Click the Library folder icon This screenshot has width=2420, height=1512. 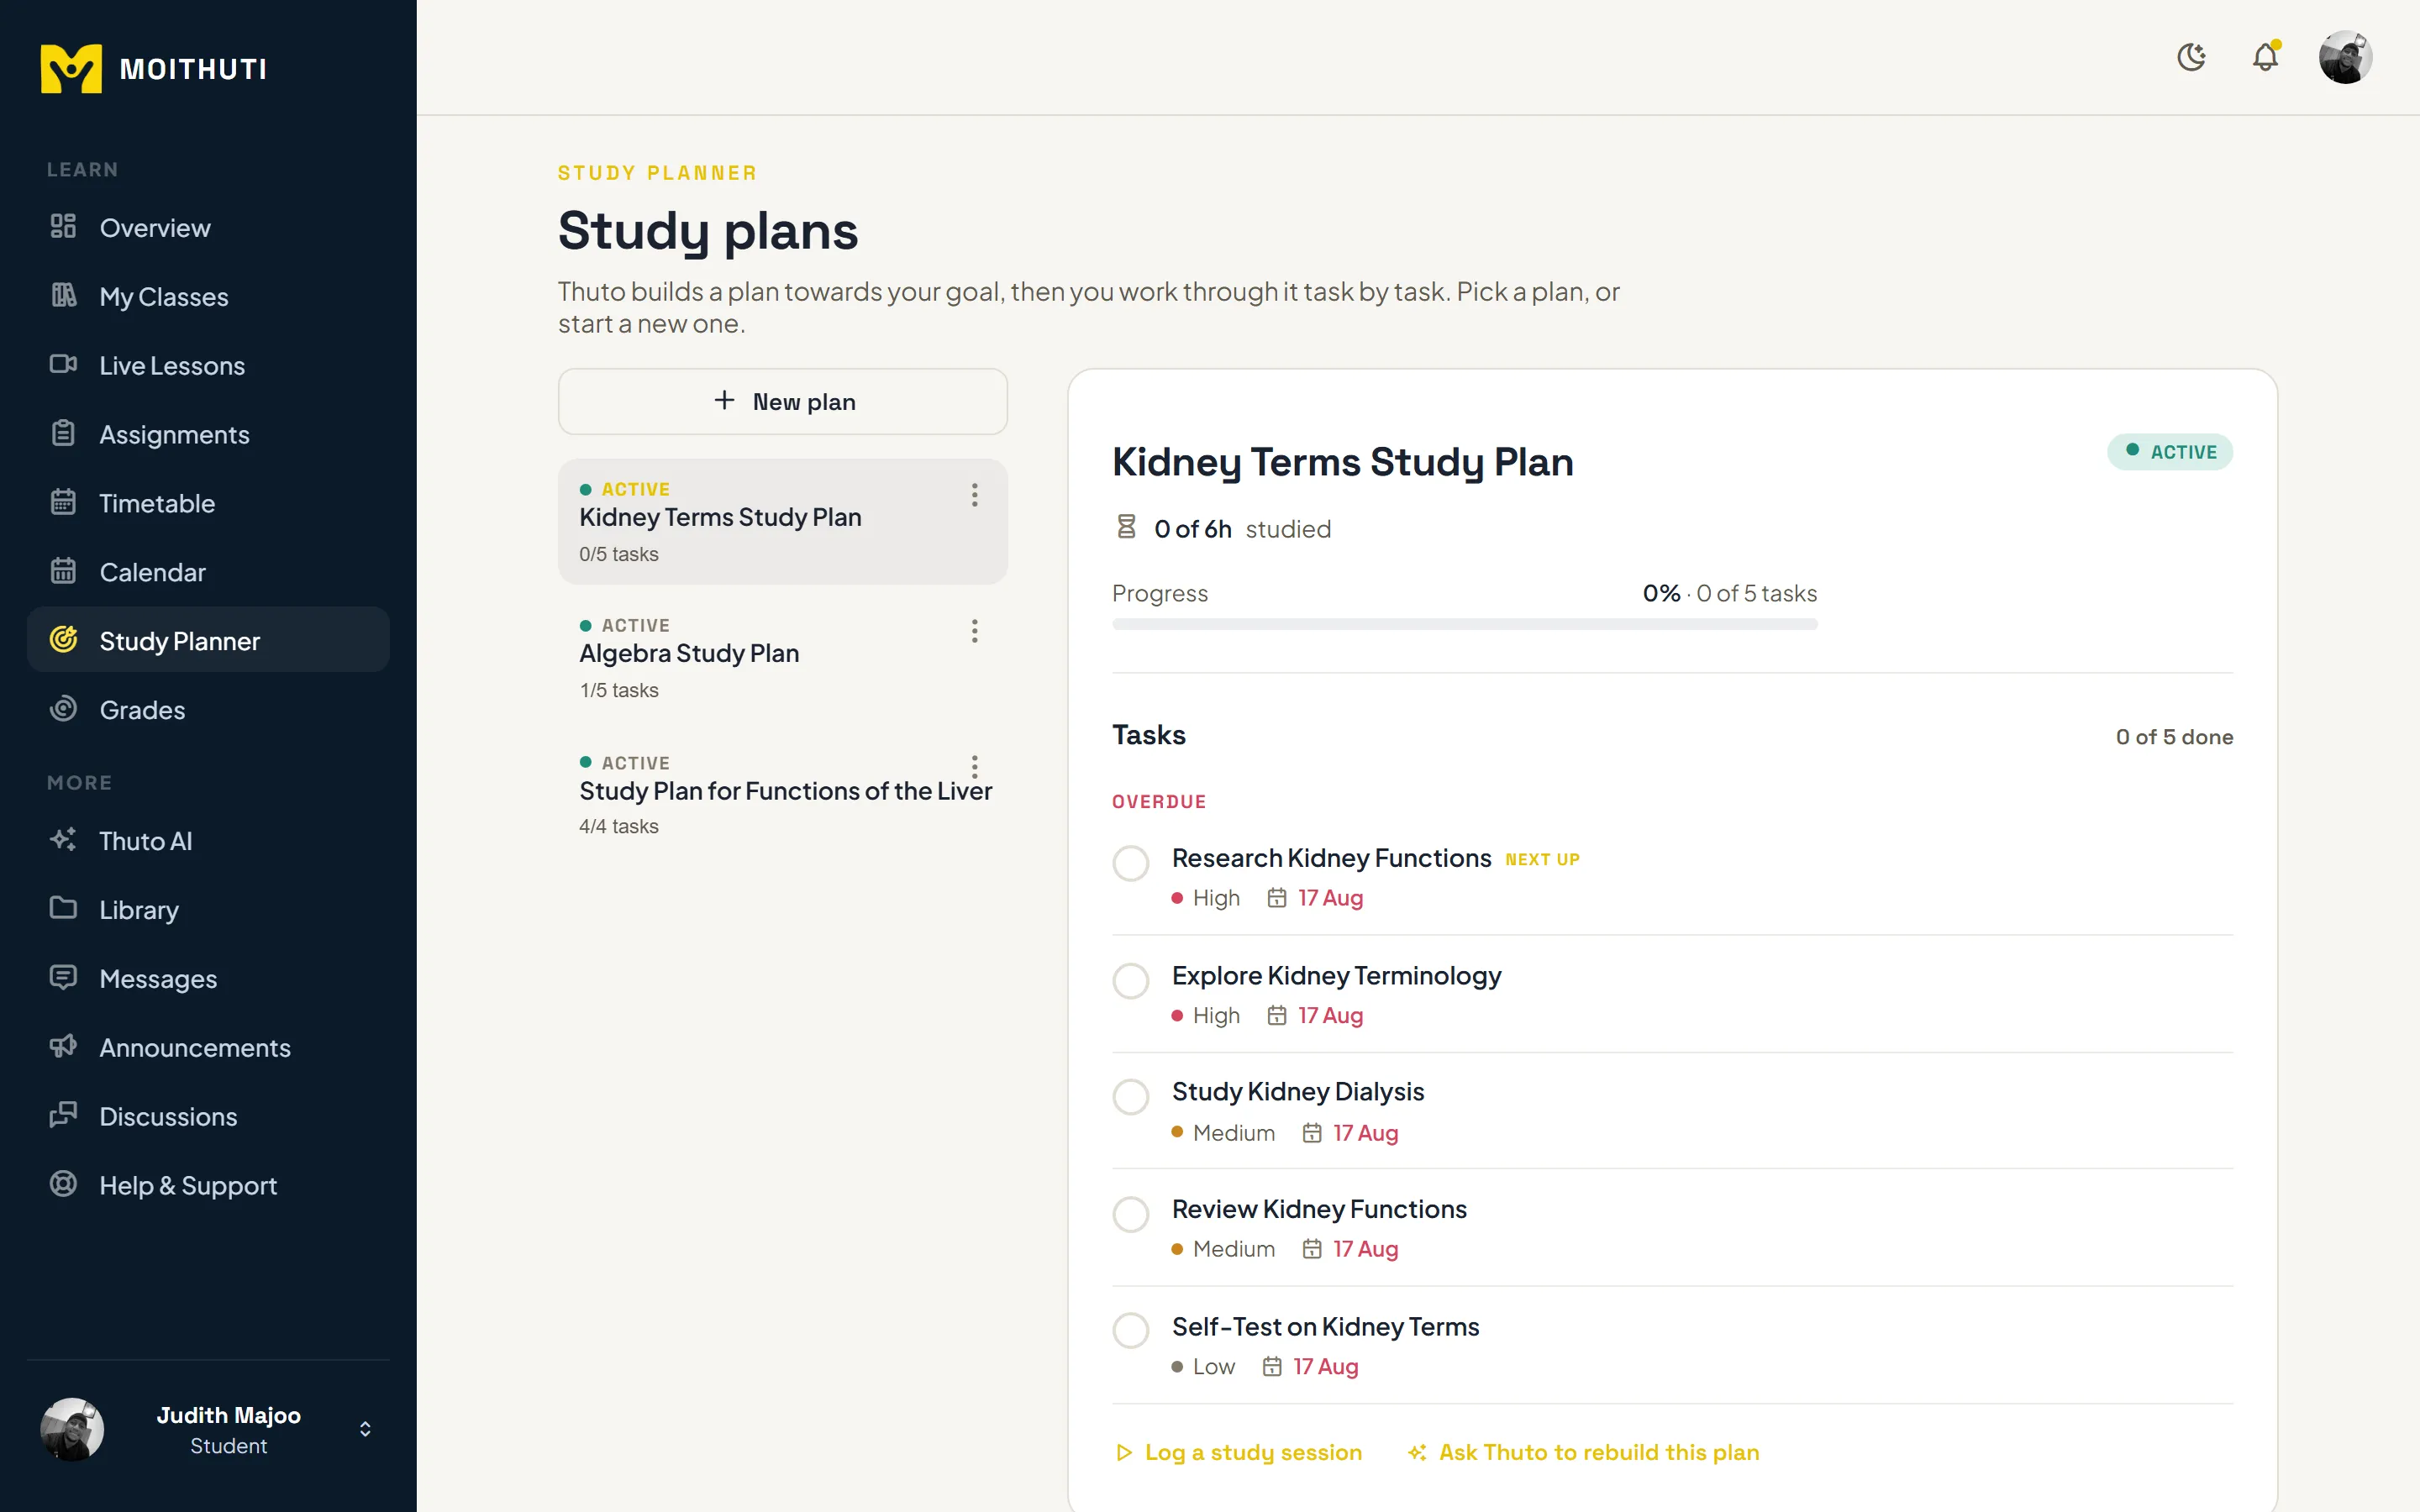63,908
